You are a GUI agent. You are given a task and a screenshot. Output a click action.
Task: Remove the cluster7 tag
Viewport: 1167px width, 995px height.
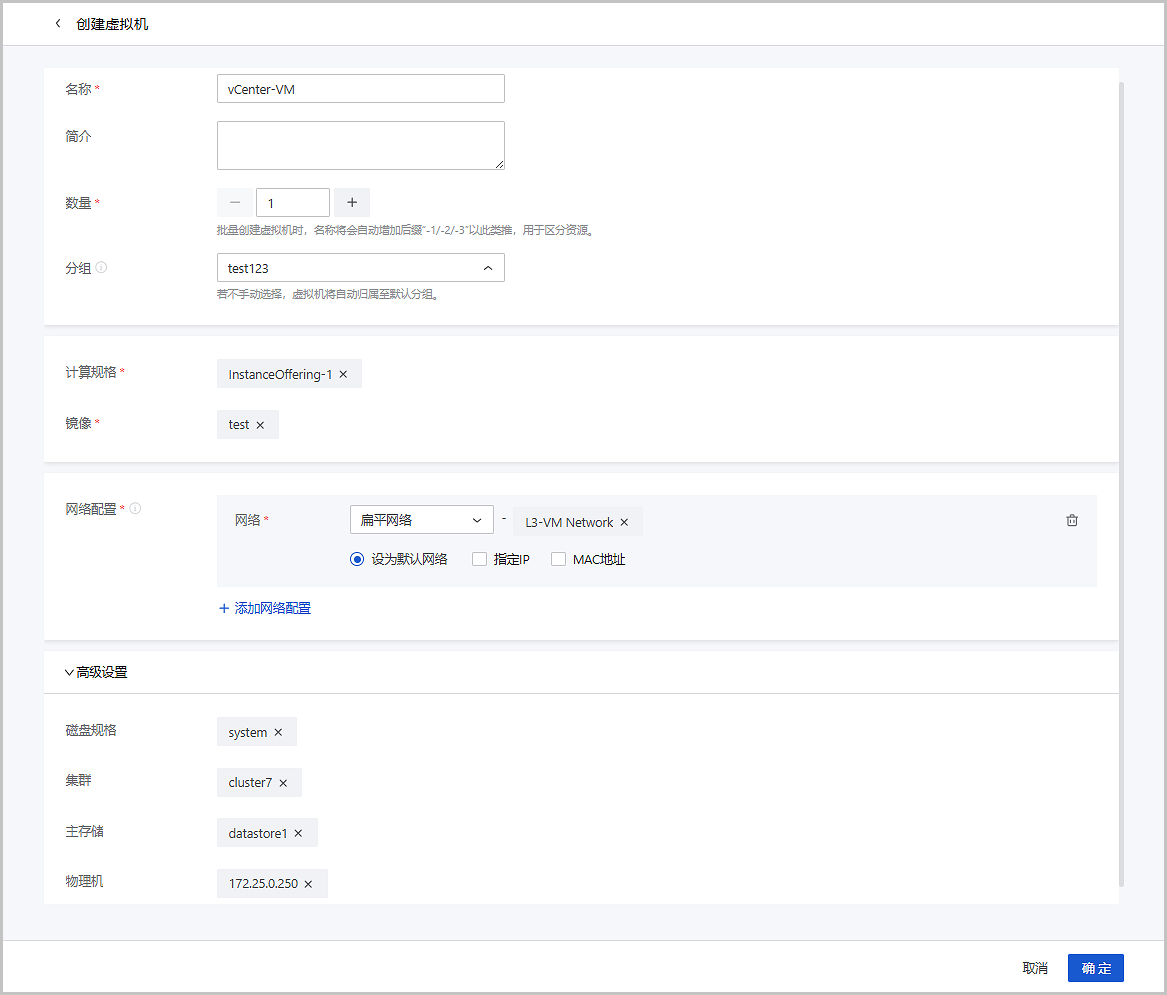[283, 783]
